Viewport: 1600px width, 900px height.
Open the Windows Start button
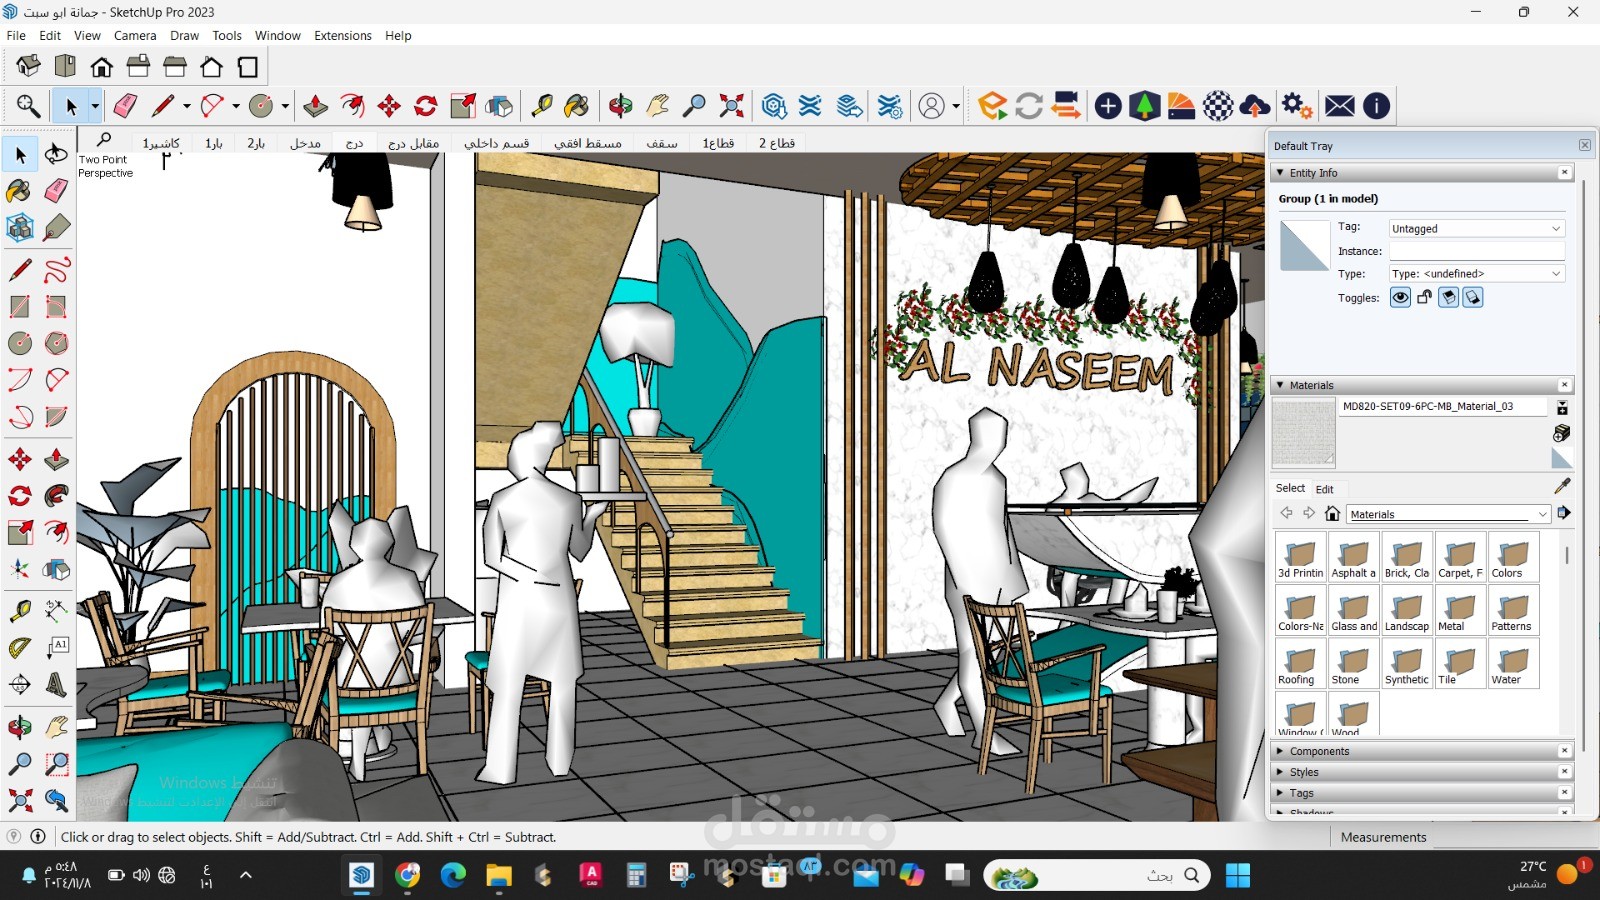pos(1238,876)
